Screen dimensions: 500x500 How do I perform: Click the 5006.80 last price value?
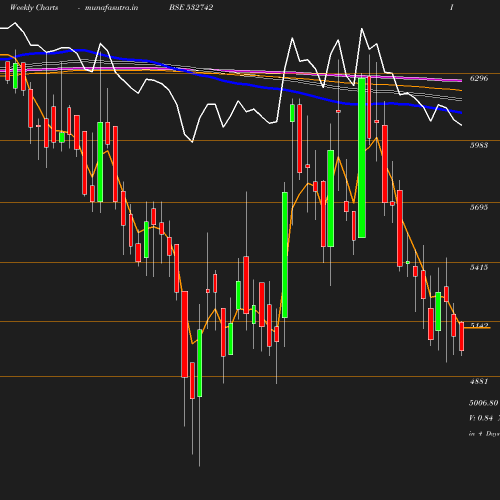click(484, 403)
